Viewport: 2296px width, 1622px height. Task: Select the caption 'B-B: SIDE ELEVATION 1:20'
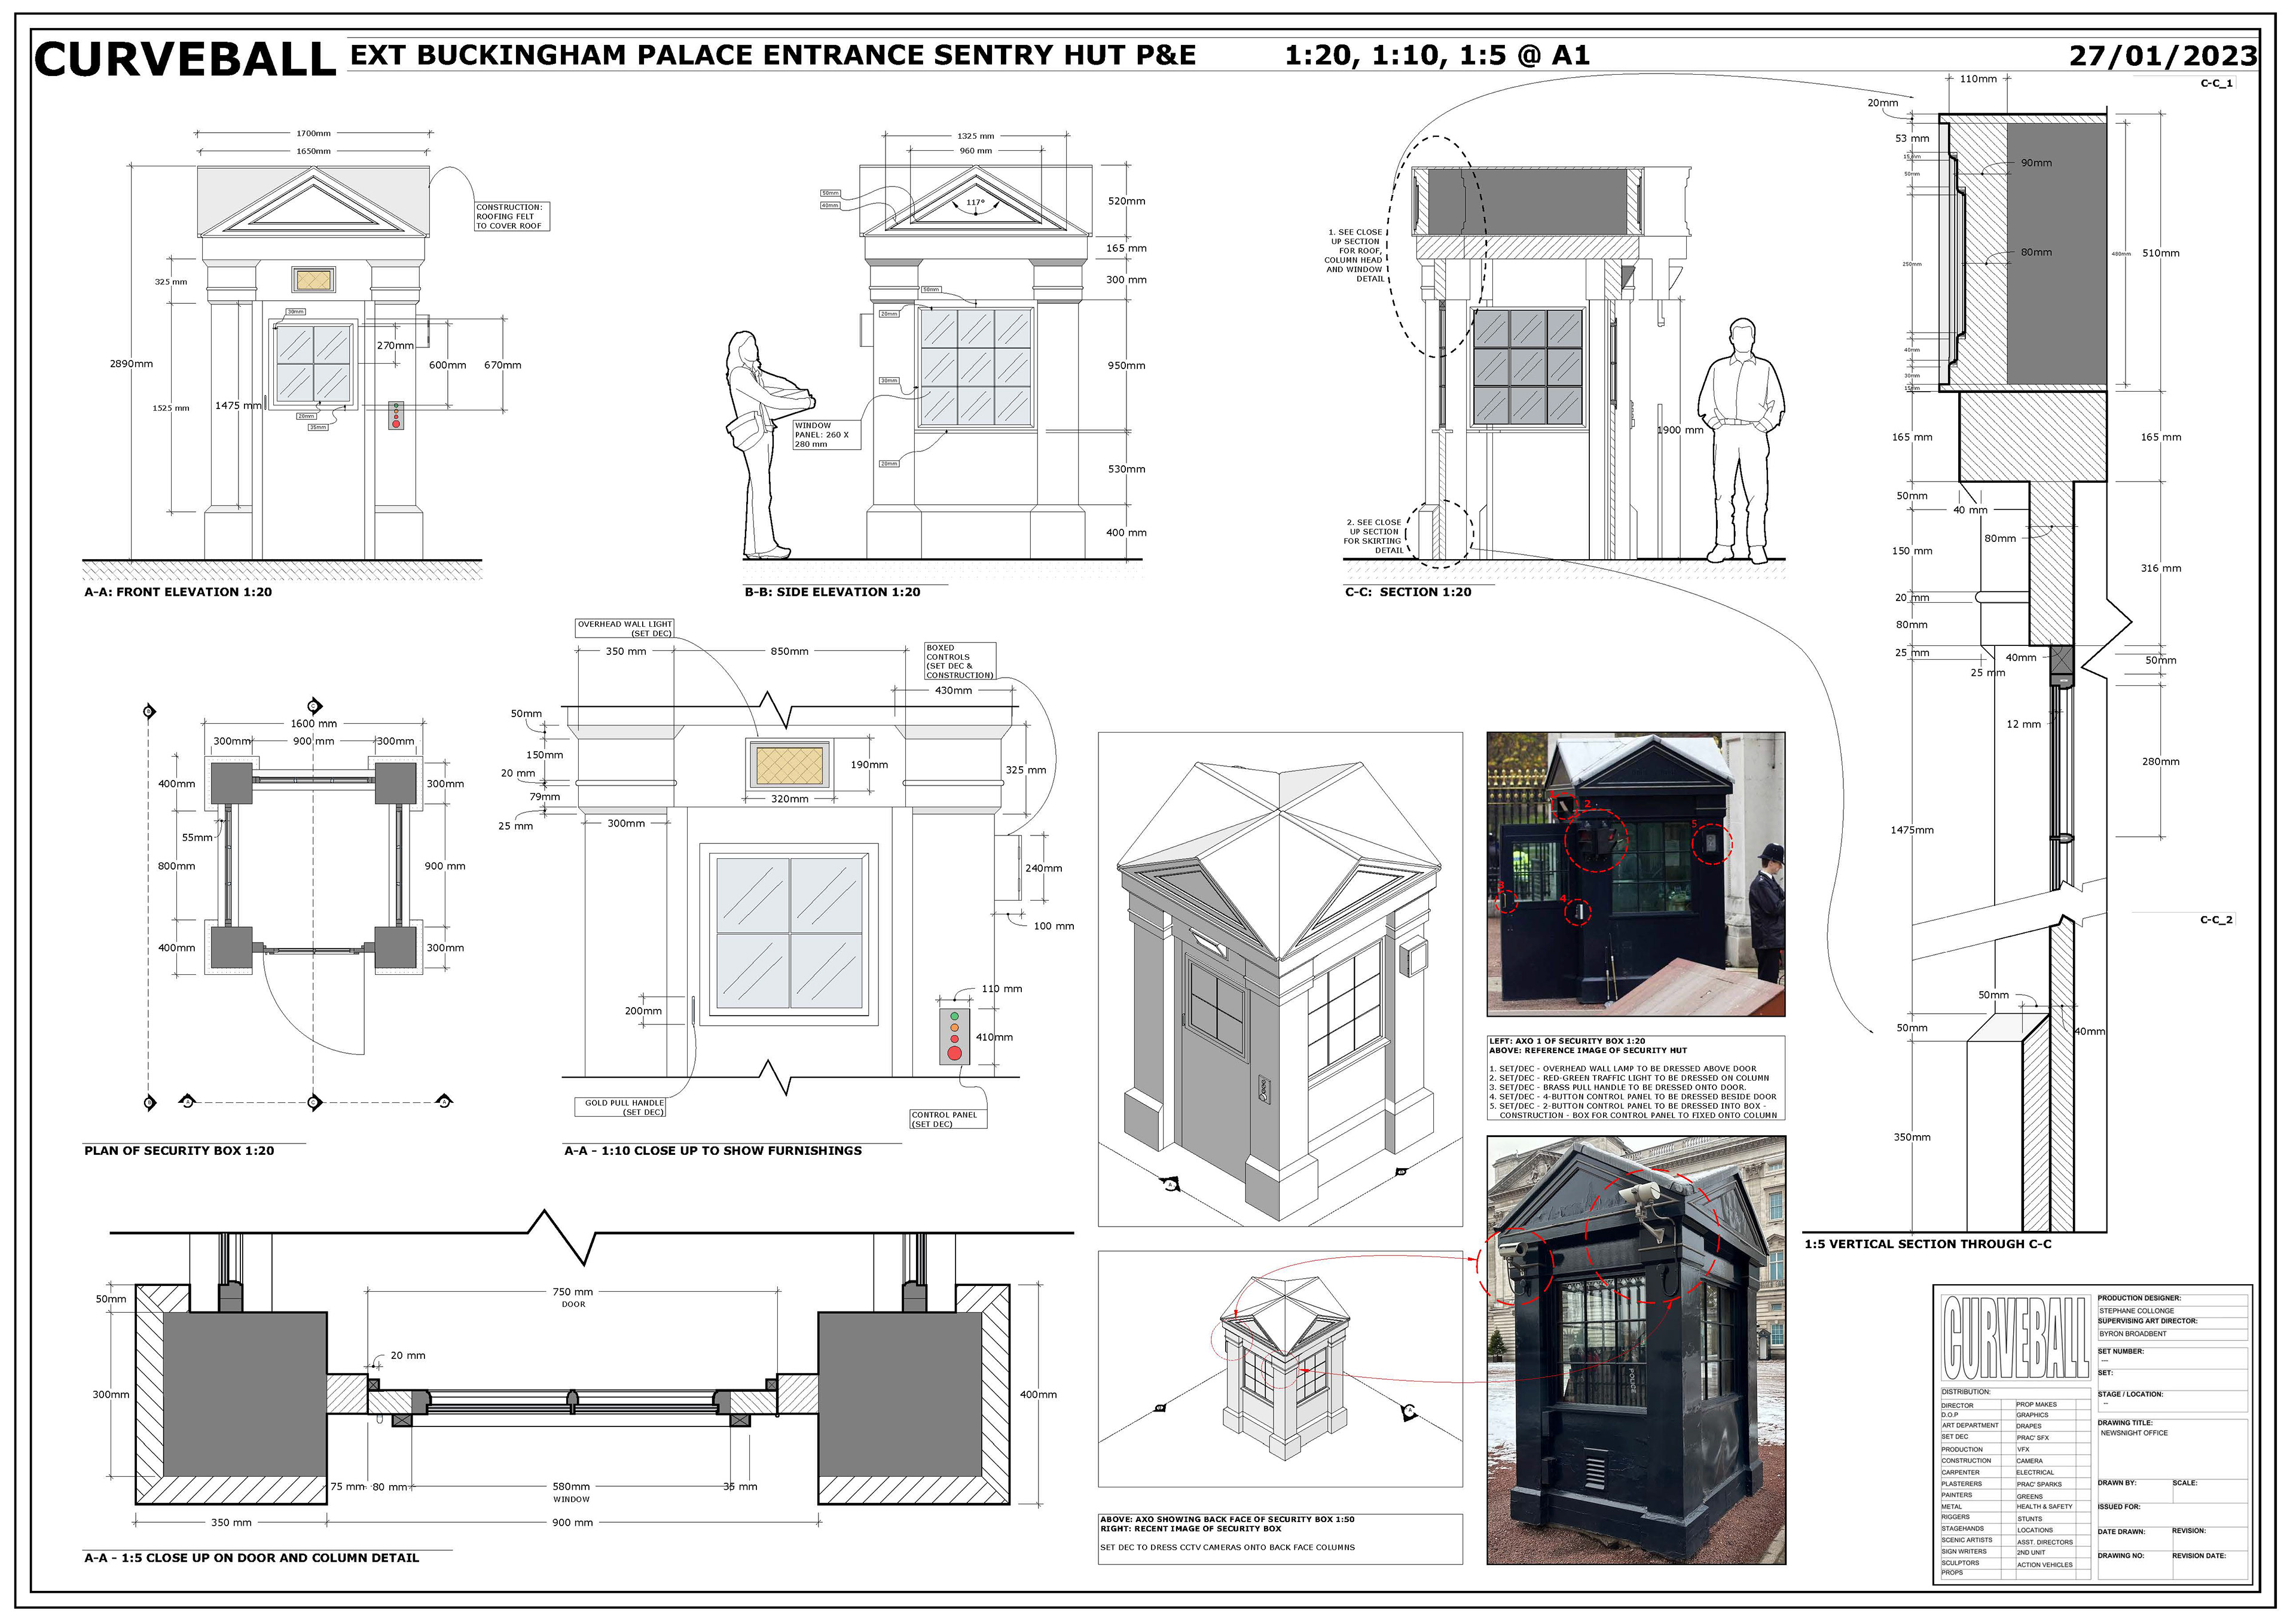coord(832,592)
